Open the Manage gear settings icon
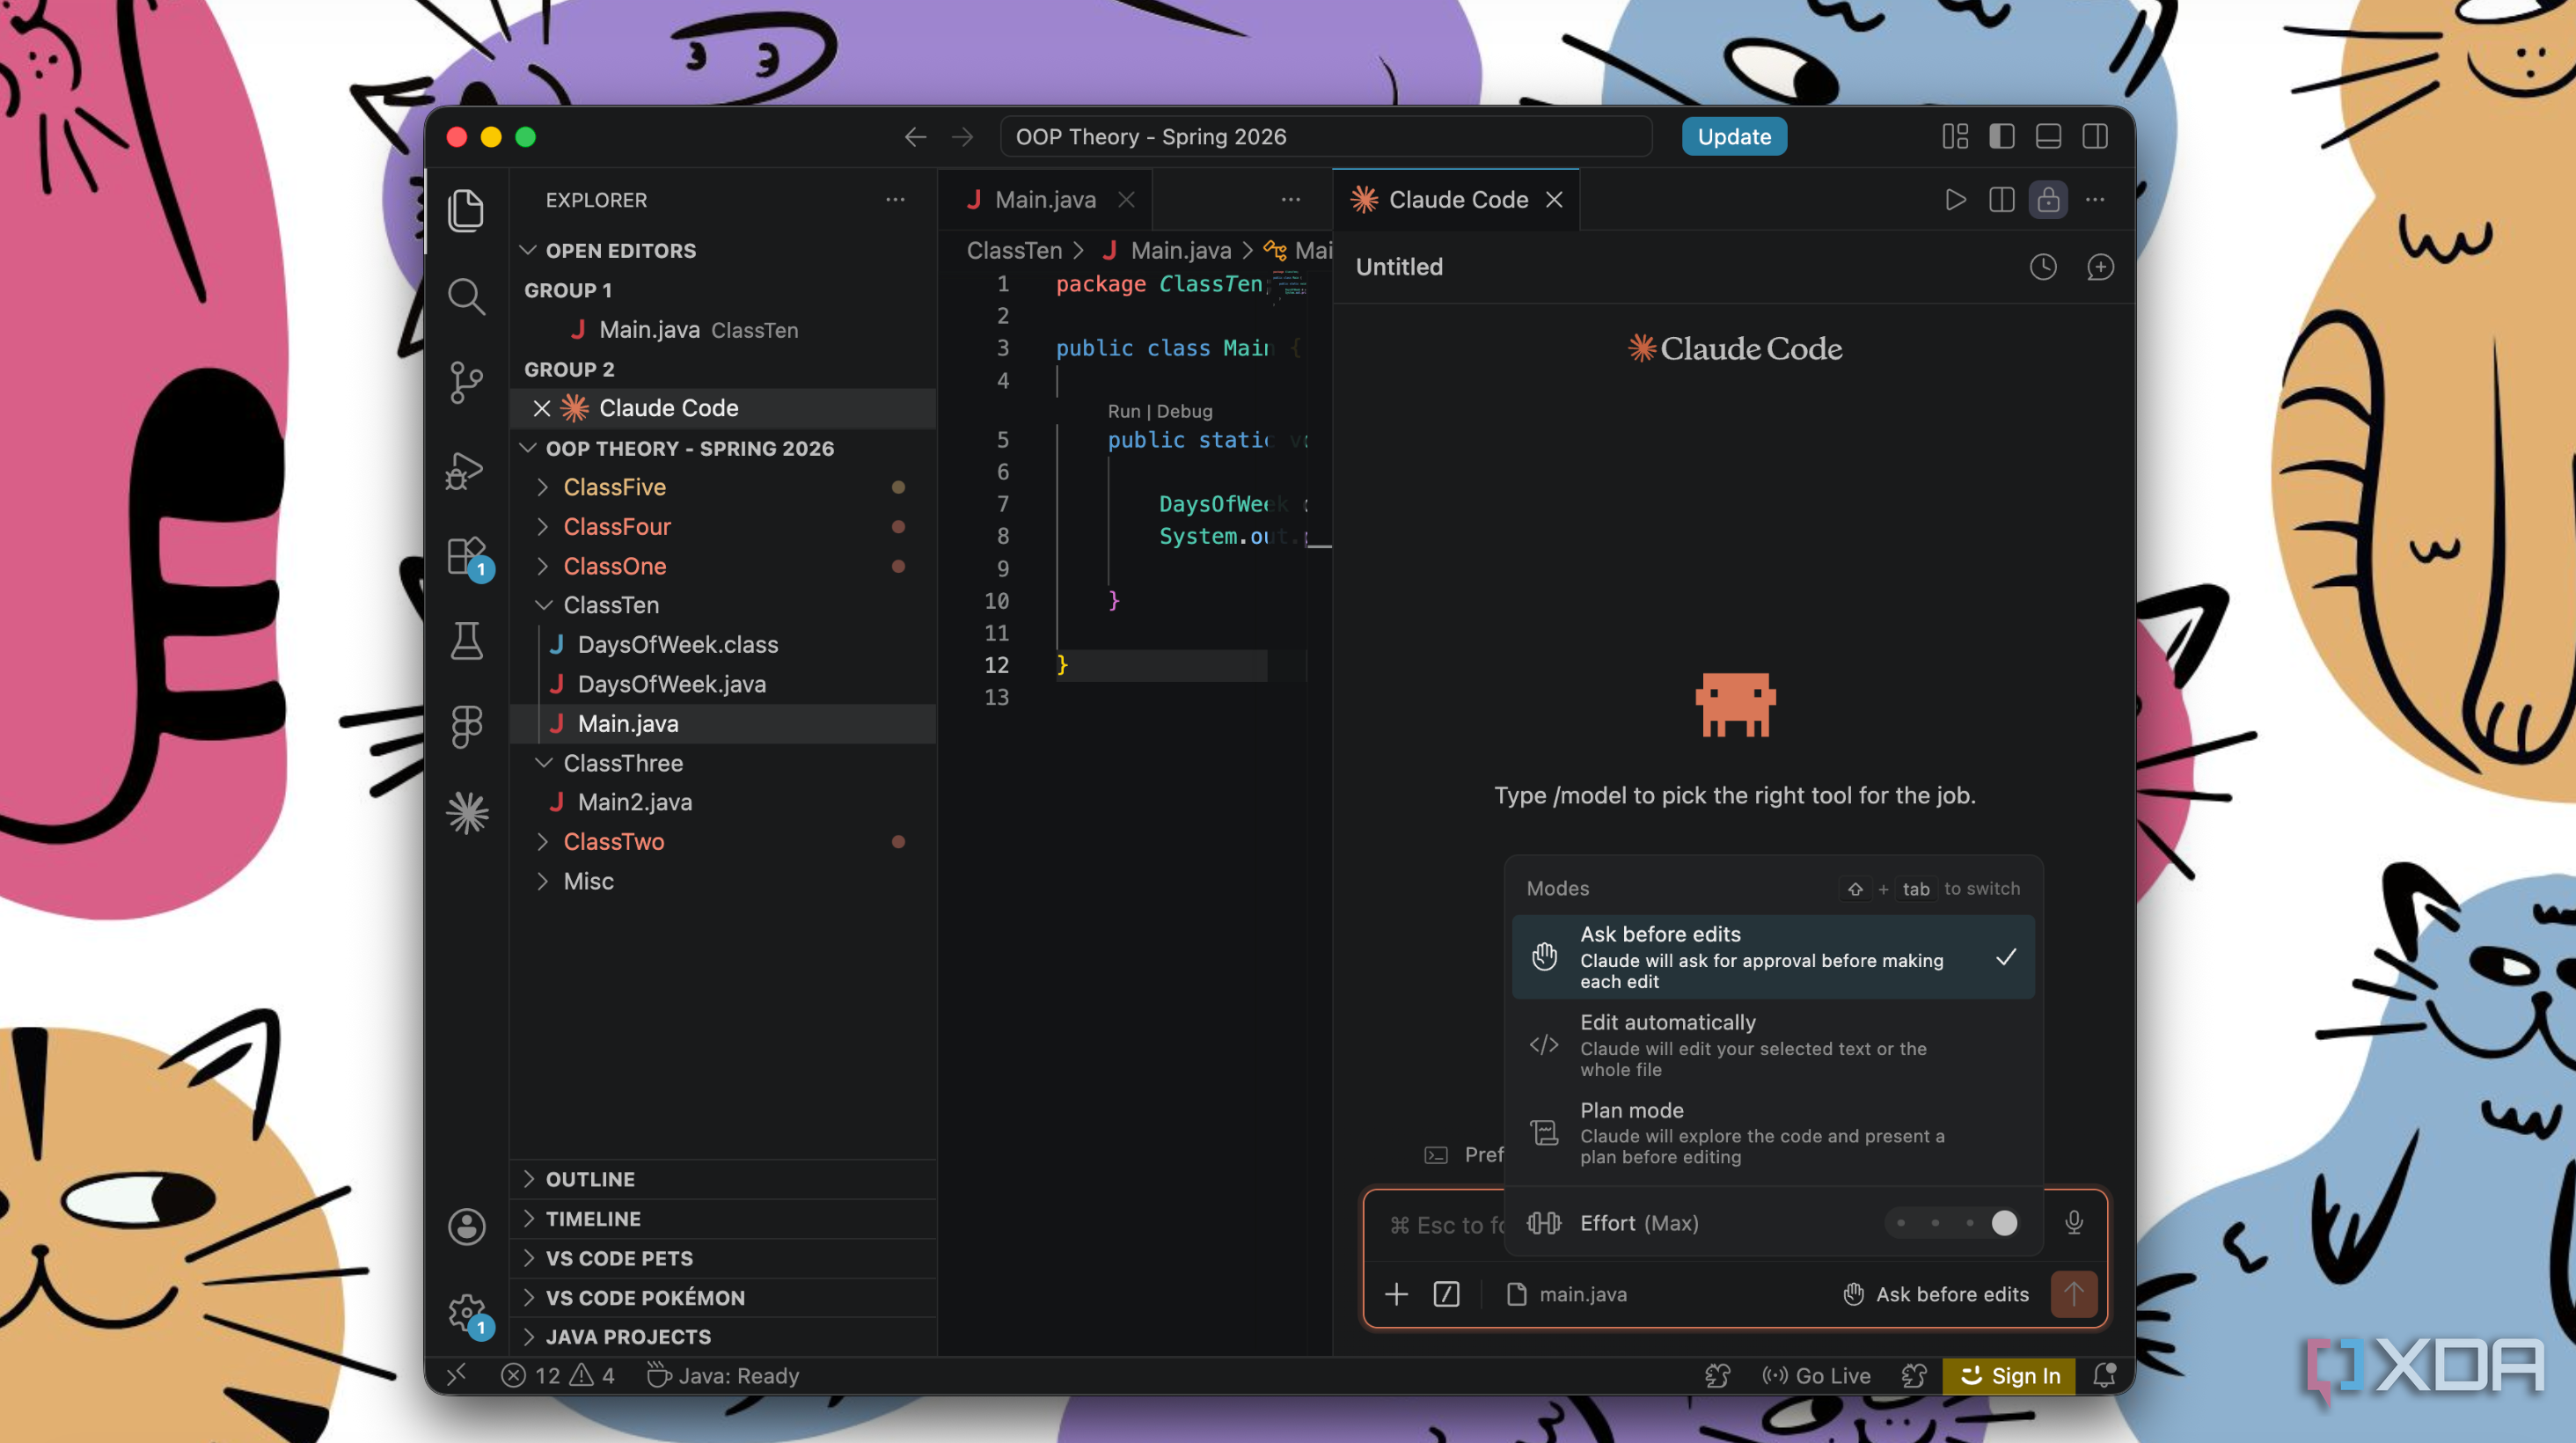The width and height of the screenshot is (2576, 1443). click(x=466, y=1312)
